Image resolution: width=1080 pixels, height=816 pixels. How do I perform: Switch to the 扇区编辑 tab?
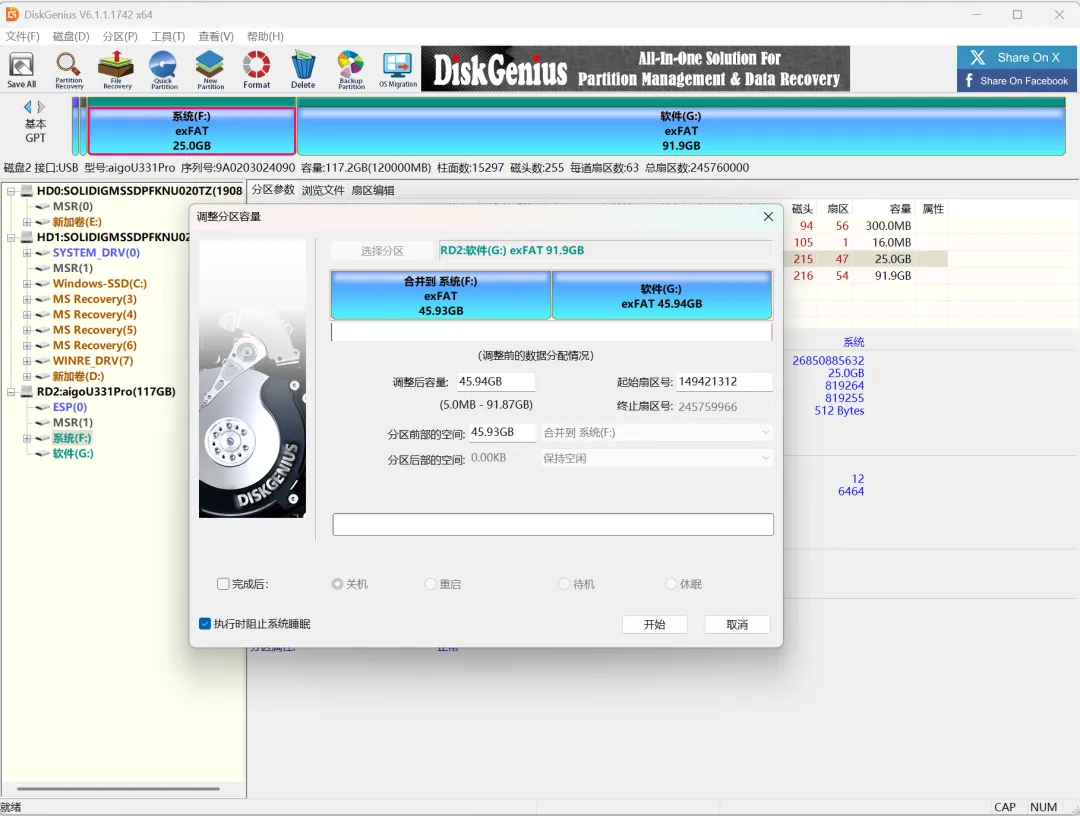point(373,190)
